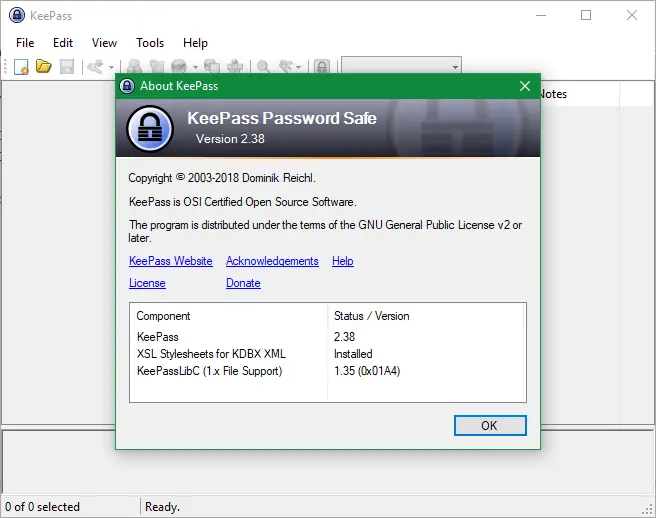The height and width of the screenshot is (518, 656).
Task: Open the Tools menu
Action: coord(150,43)
